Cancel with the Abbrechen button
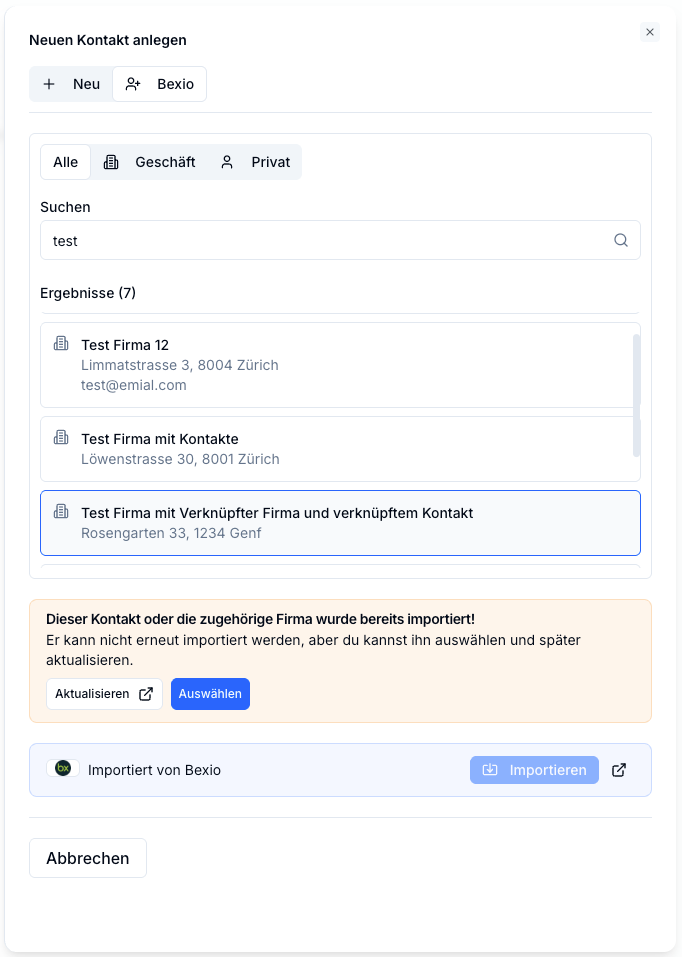This screenshot has height=957, width=682. pos(88,858)
